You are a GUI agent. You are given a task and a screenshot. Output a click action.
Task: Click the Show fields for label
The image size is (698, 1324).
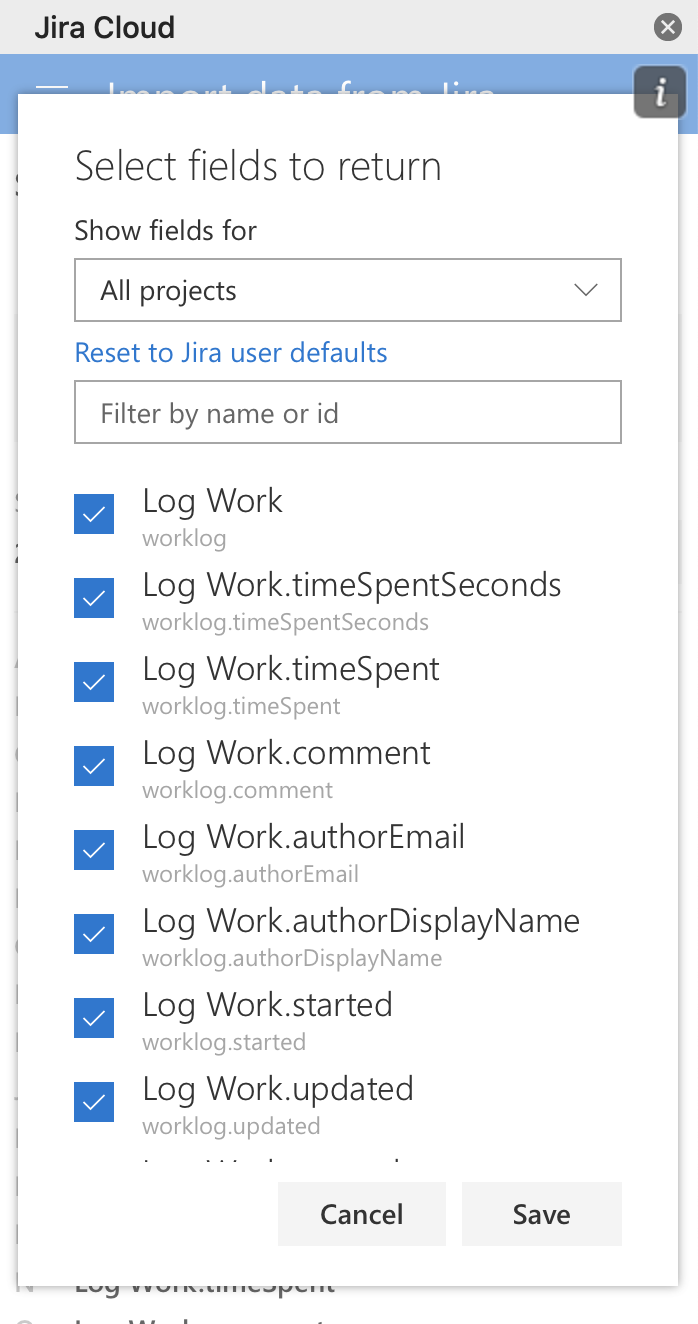tap(166, 231)
